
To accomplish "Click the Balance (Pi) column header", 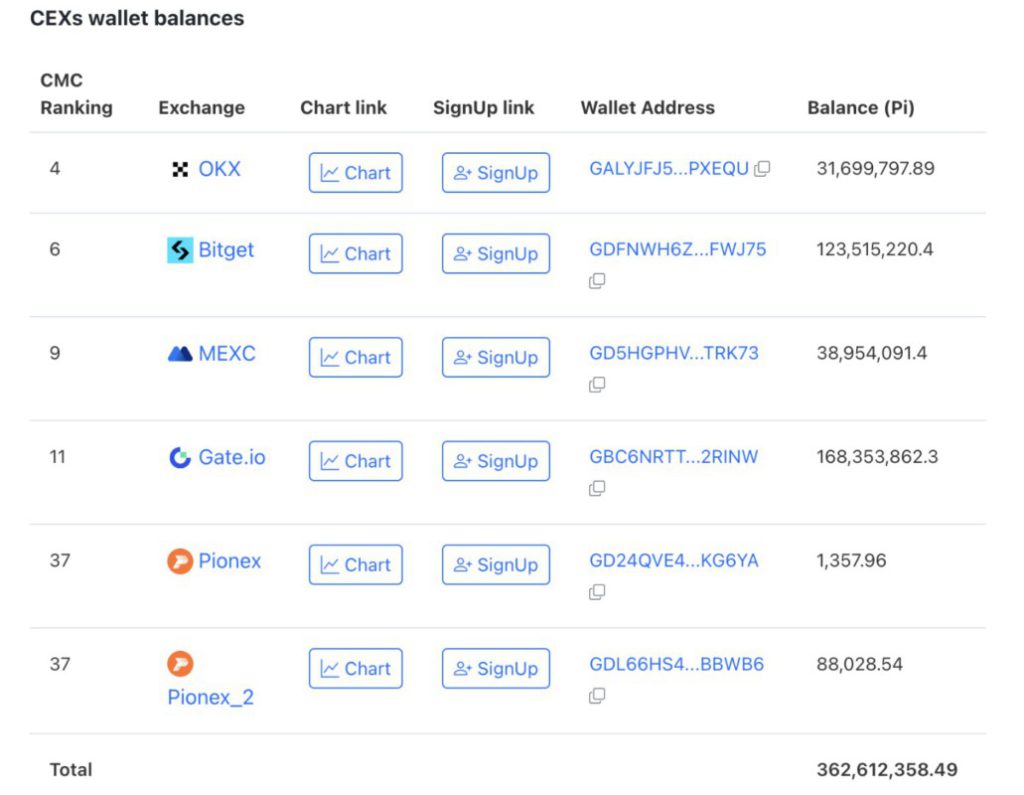I will click(861, 108).
